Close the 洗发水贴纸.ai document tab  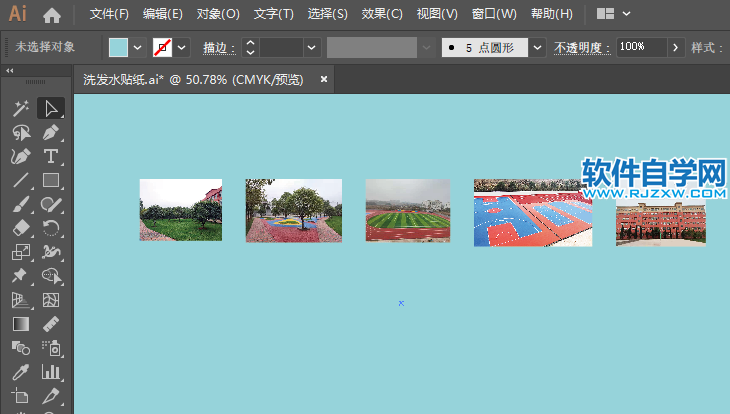324,80
